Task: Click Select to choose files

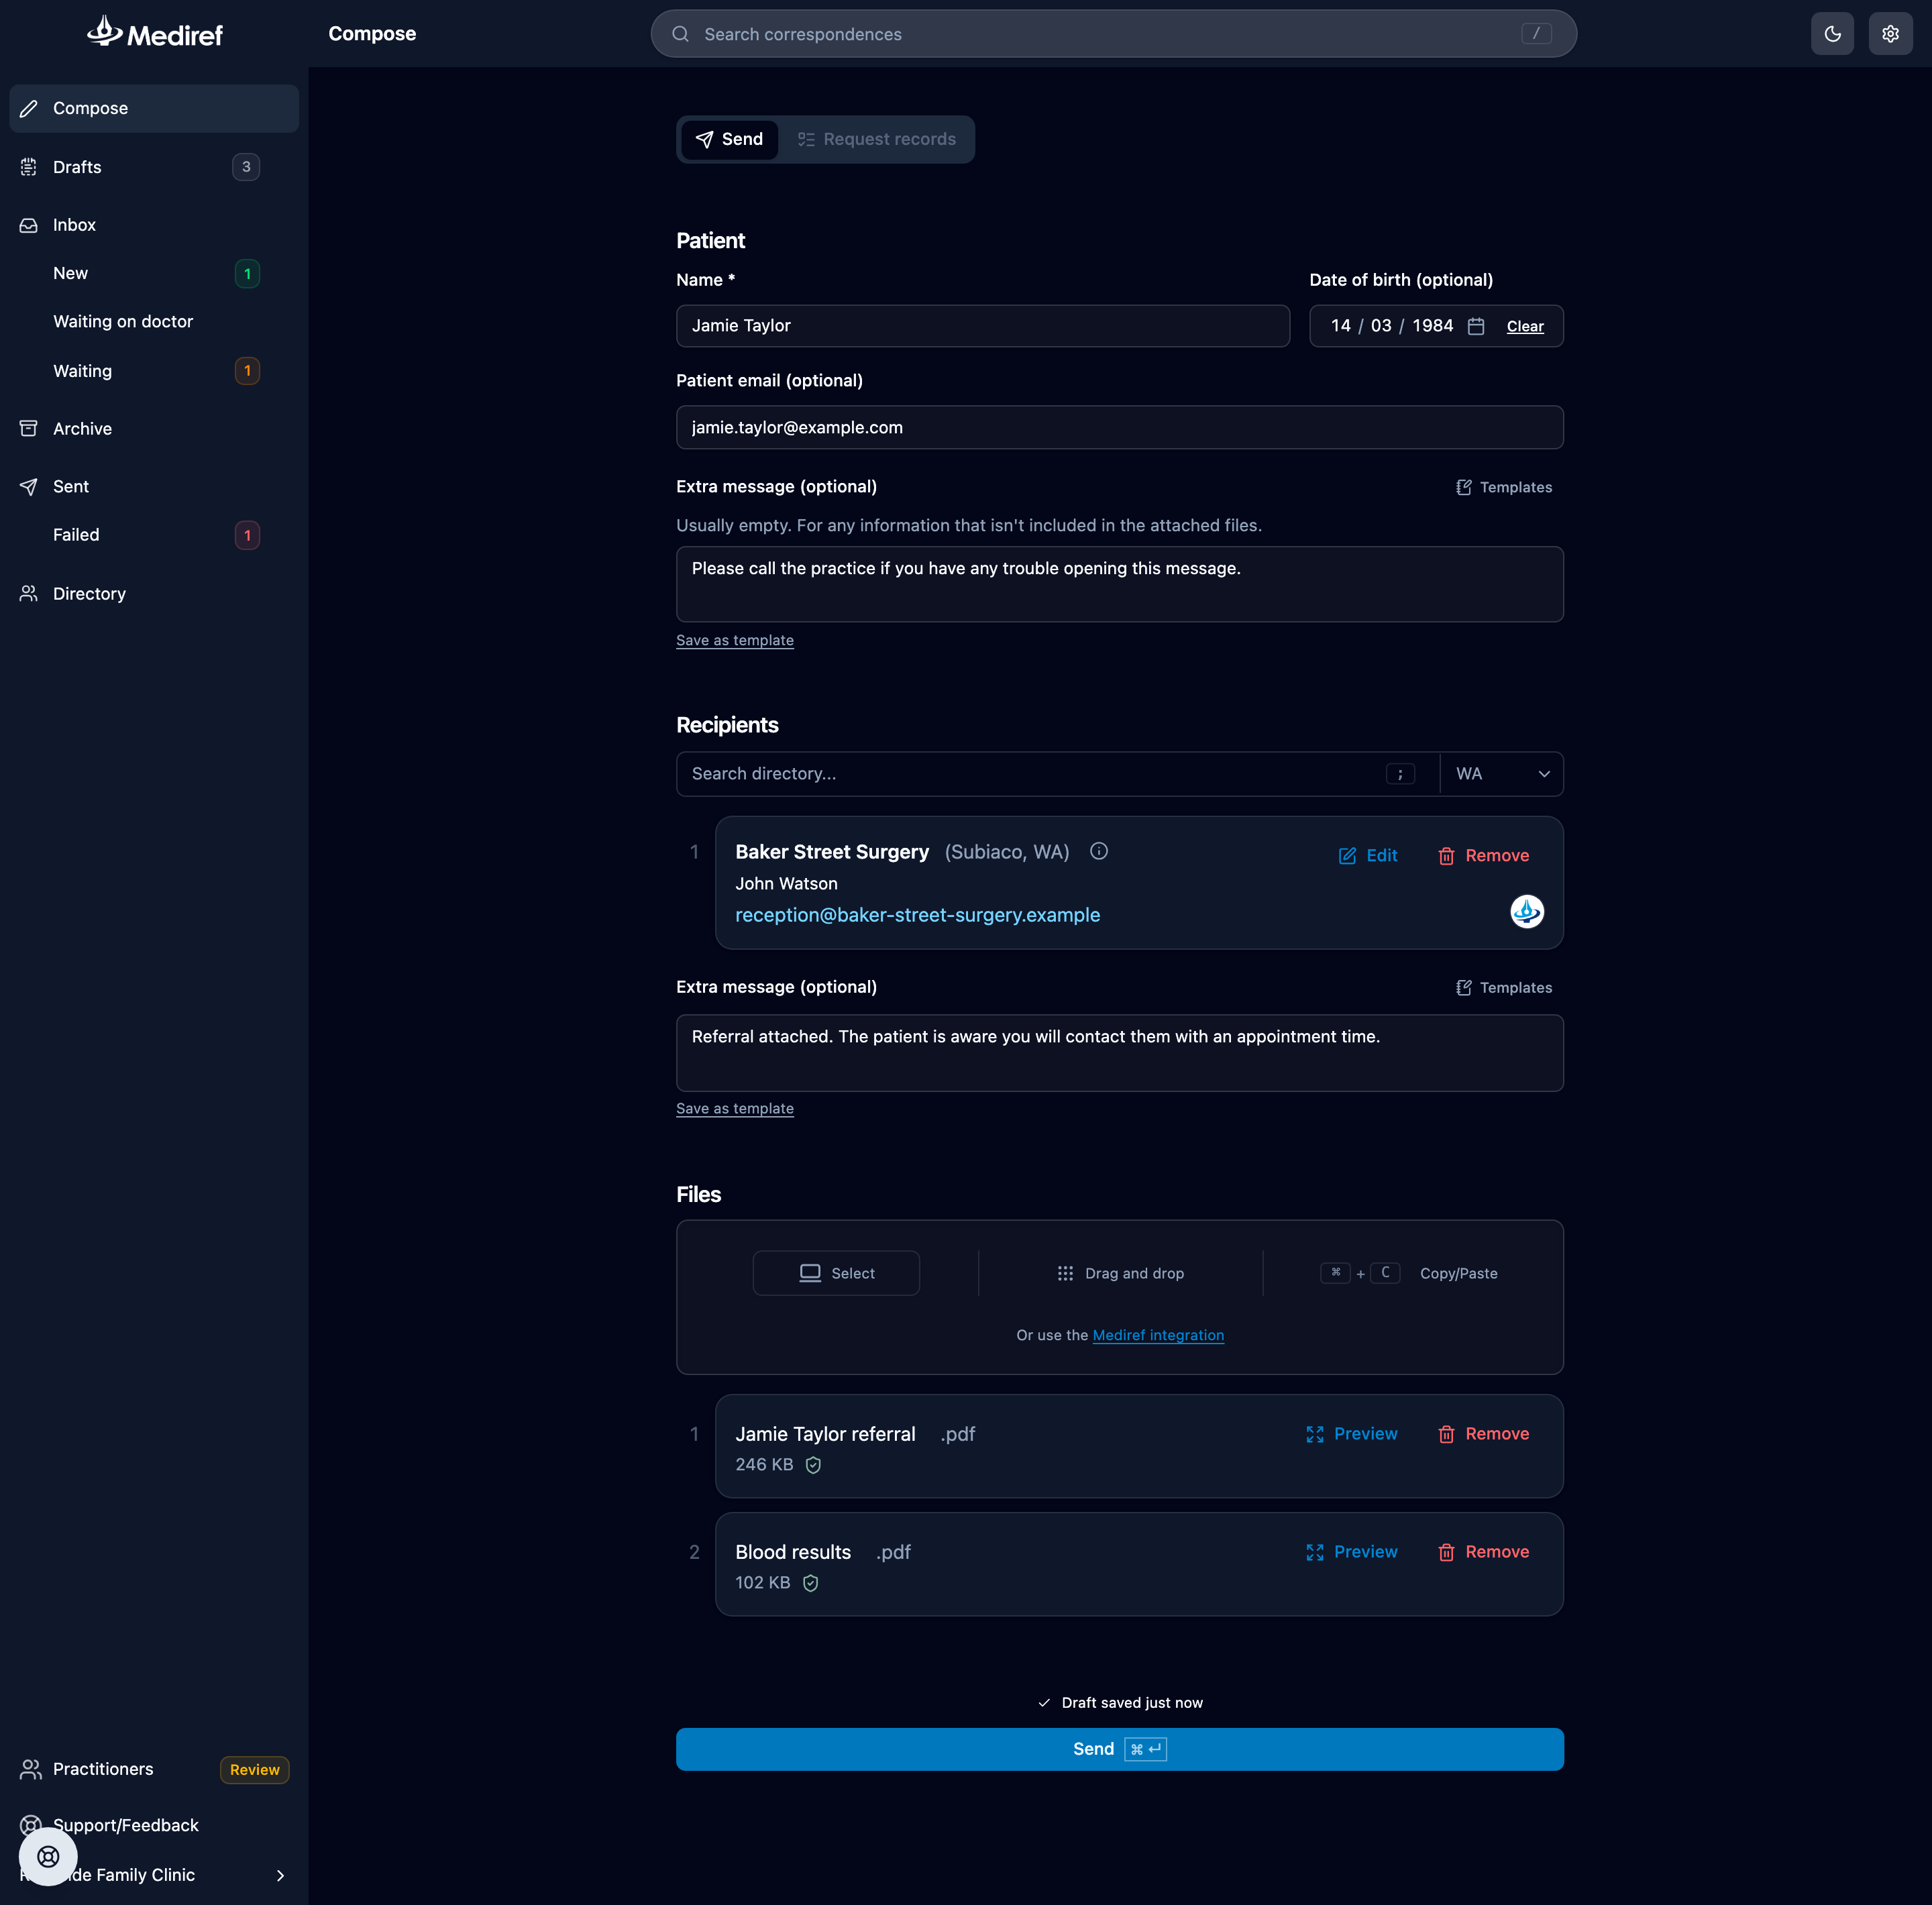Action: [836, 1273]
